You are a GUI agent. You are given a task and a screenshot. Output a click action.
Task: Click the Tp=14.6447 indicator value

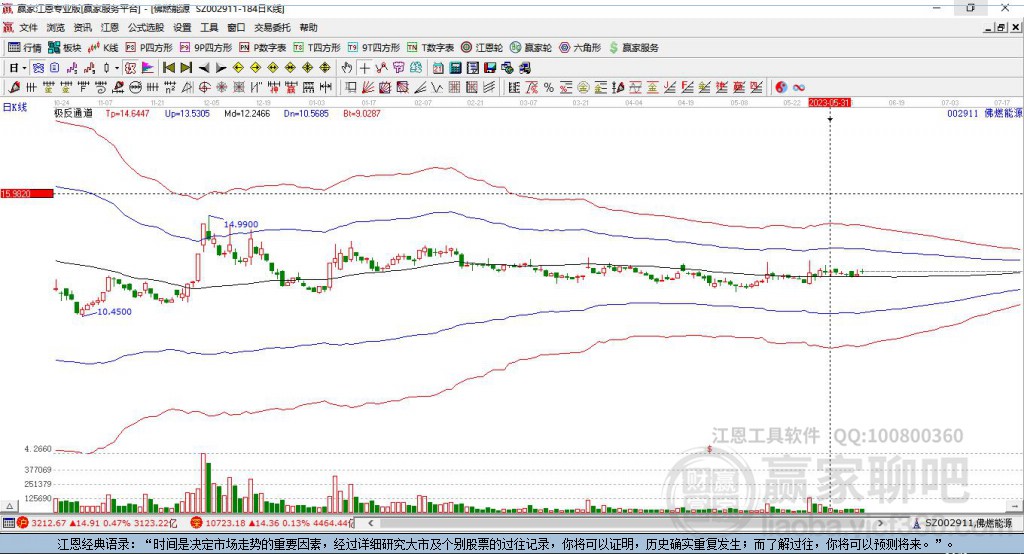click(x=127, y=113)
